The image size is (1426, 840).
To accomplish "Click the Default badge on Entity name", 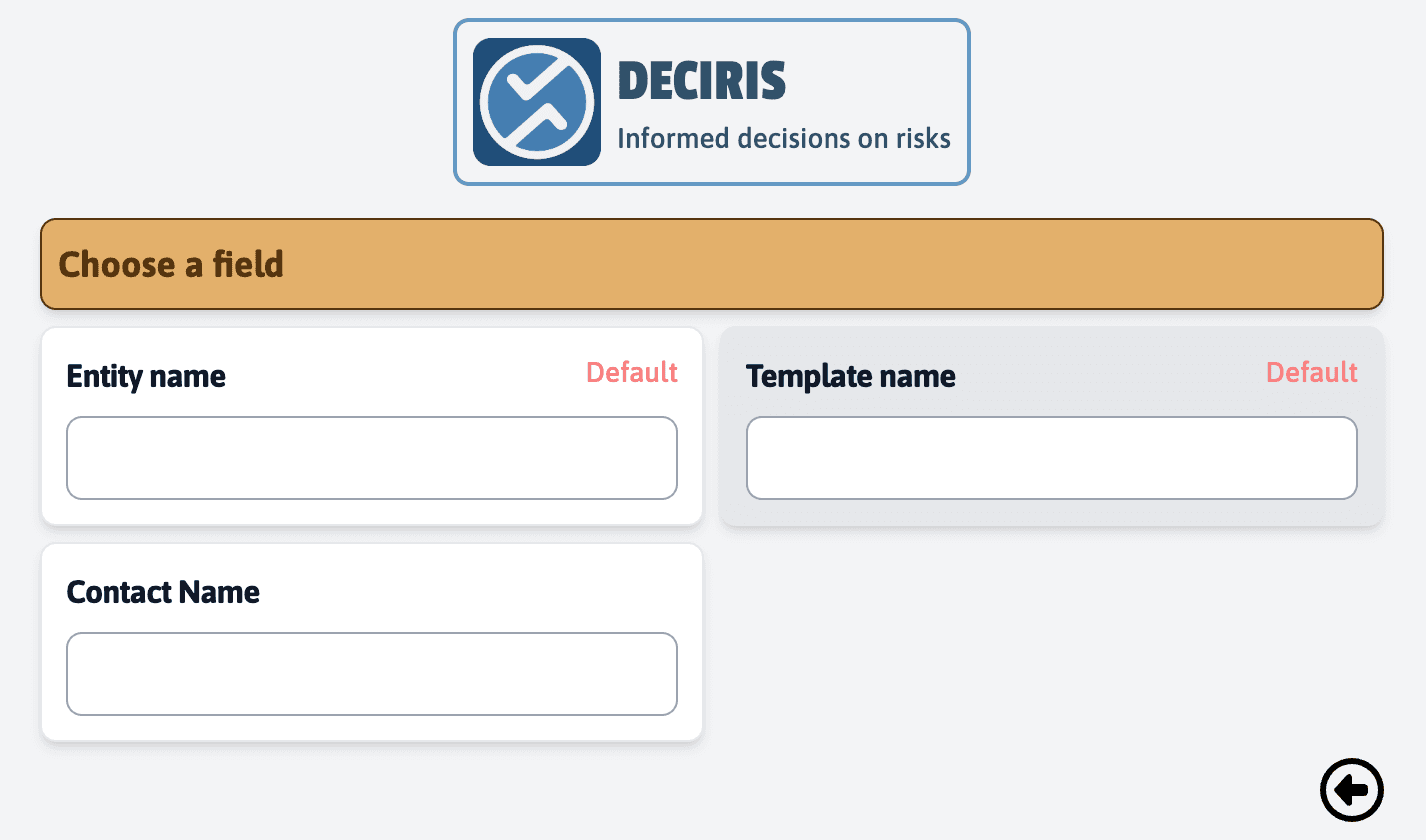I will 631,372.
